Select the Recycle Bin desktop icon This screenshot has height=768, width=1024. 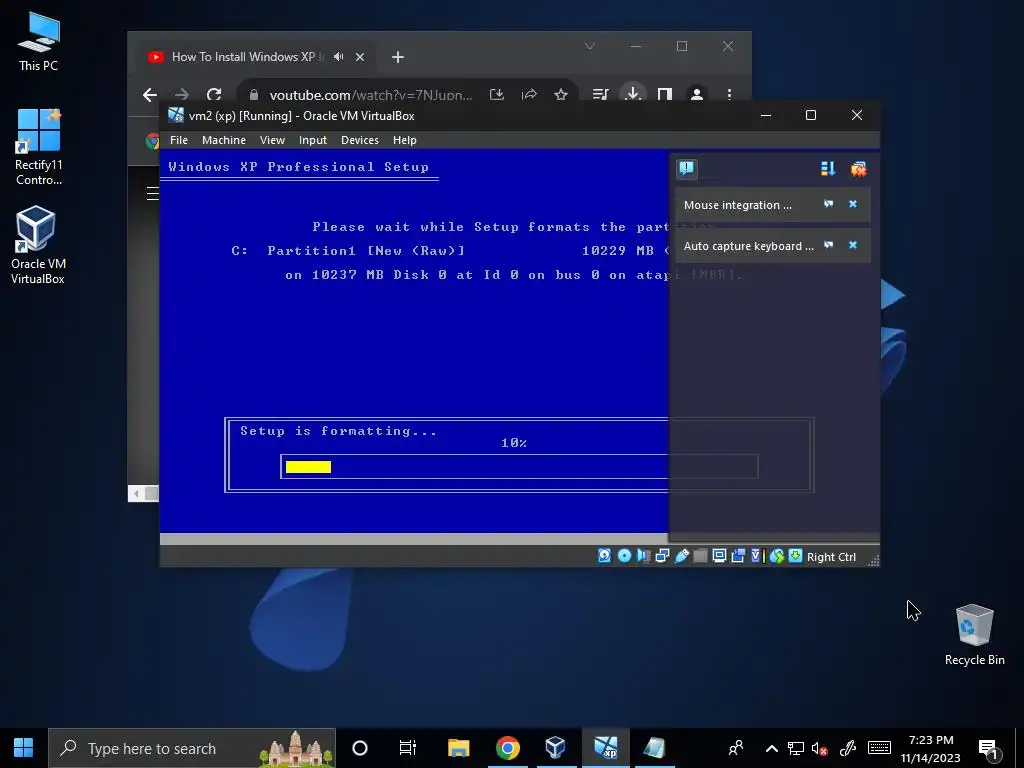974,635
